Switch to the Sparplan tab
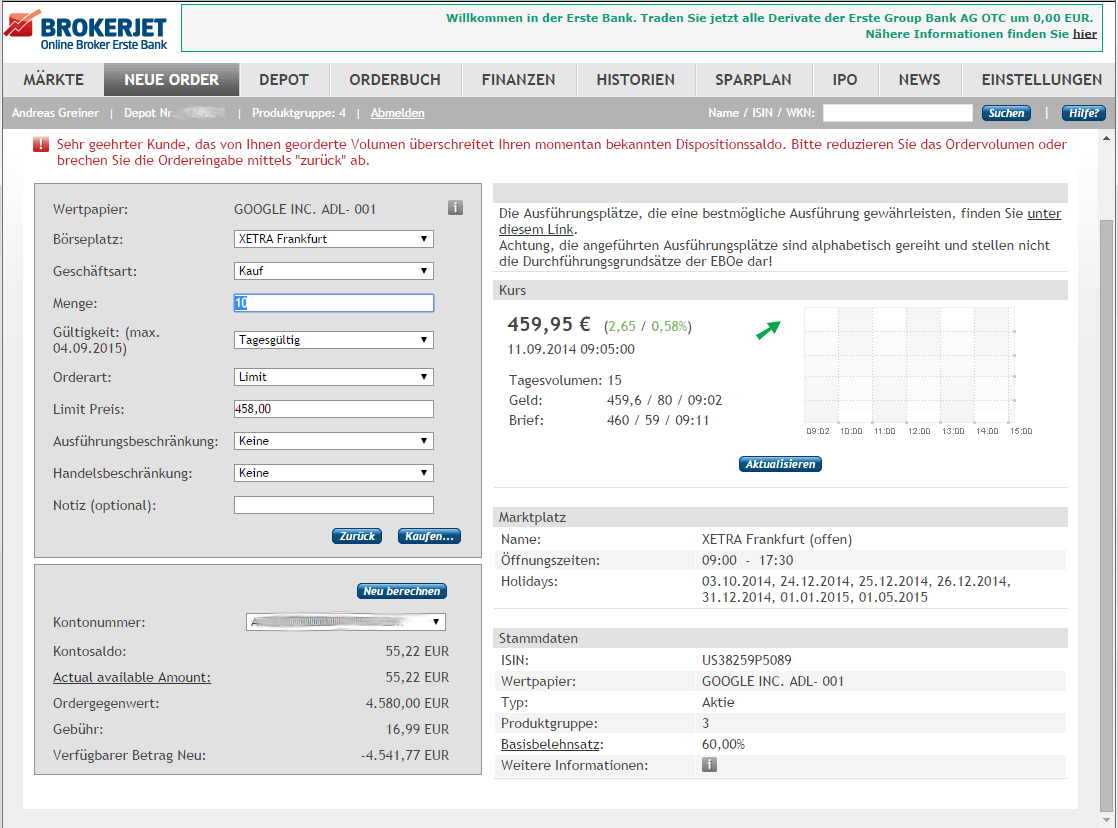This screenshot has width=1118, height=828. pos(753,80)
